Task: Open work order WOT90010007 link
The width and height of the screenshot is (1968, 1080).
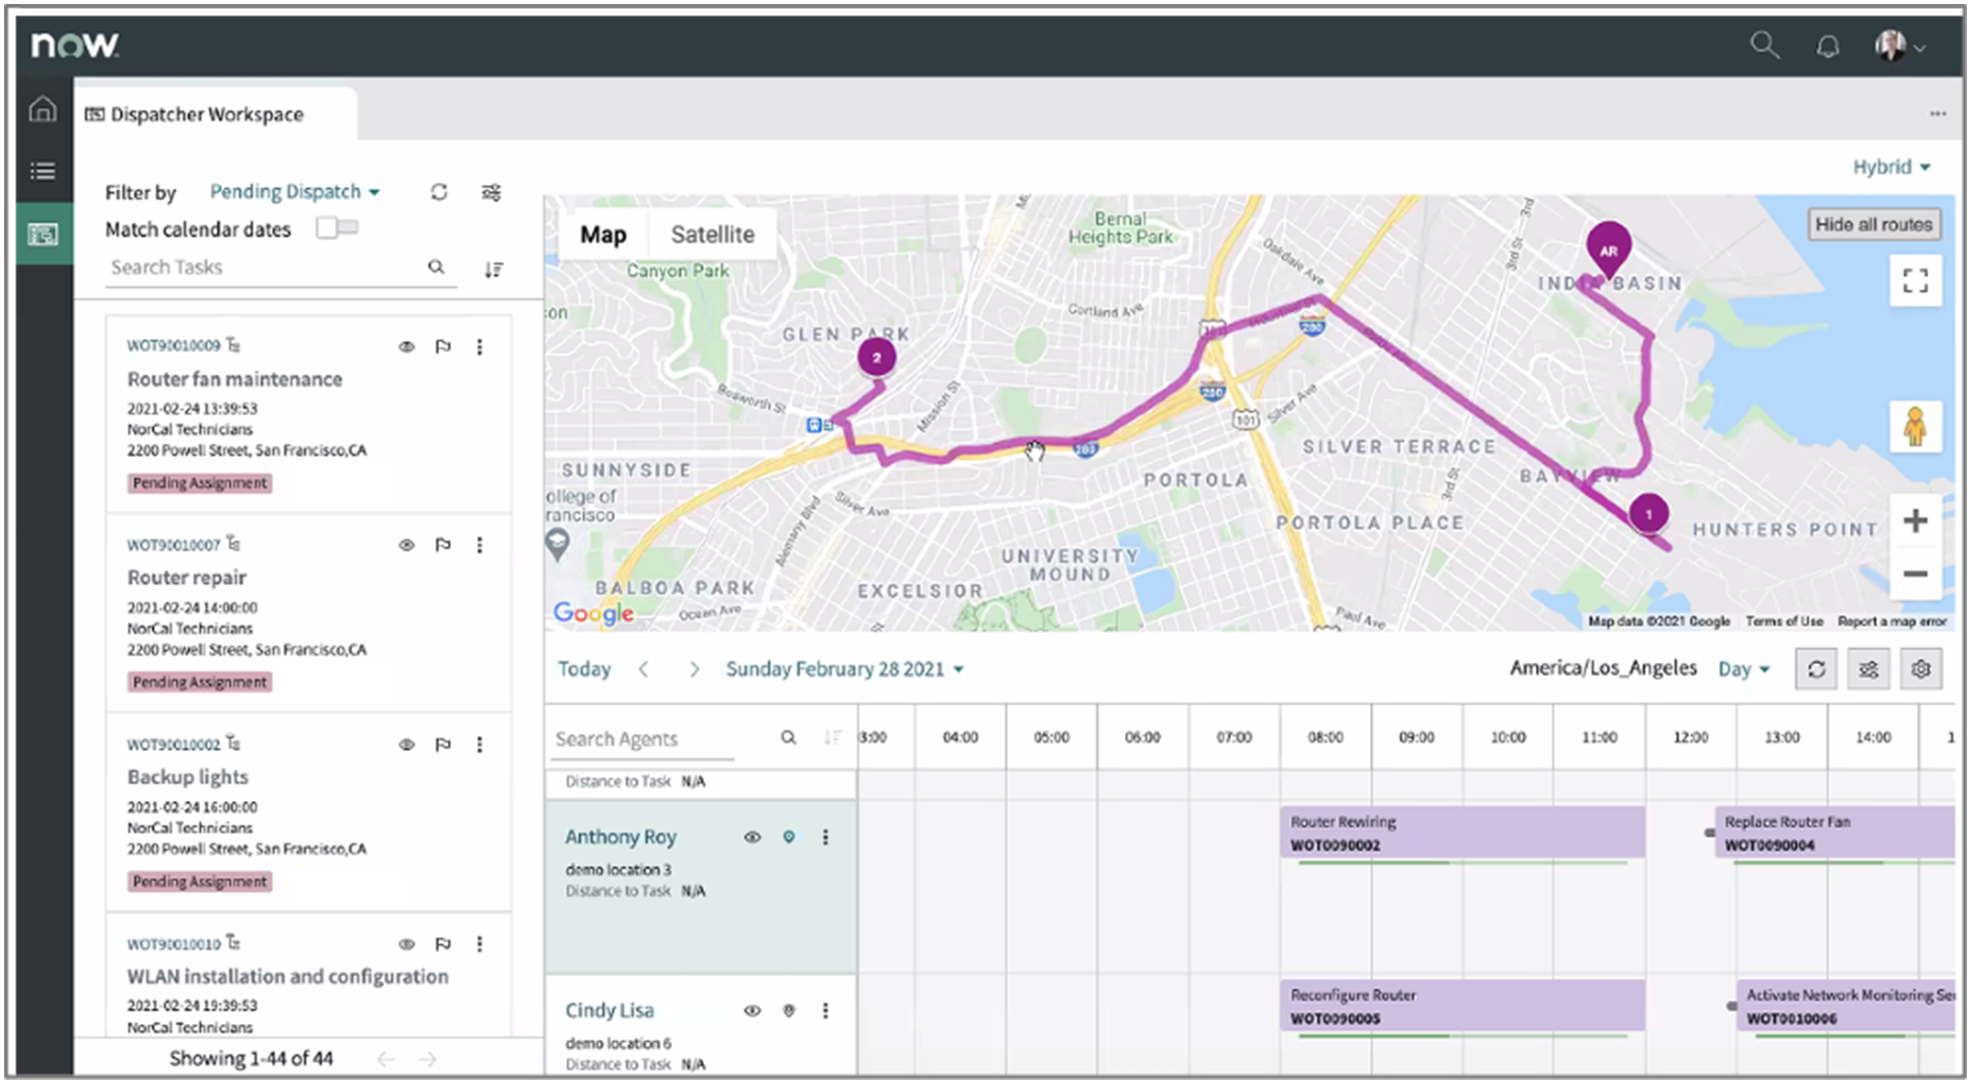Action: point(173,545)
